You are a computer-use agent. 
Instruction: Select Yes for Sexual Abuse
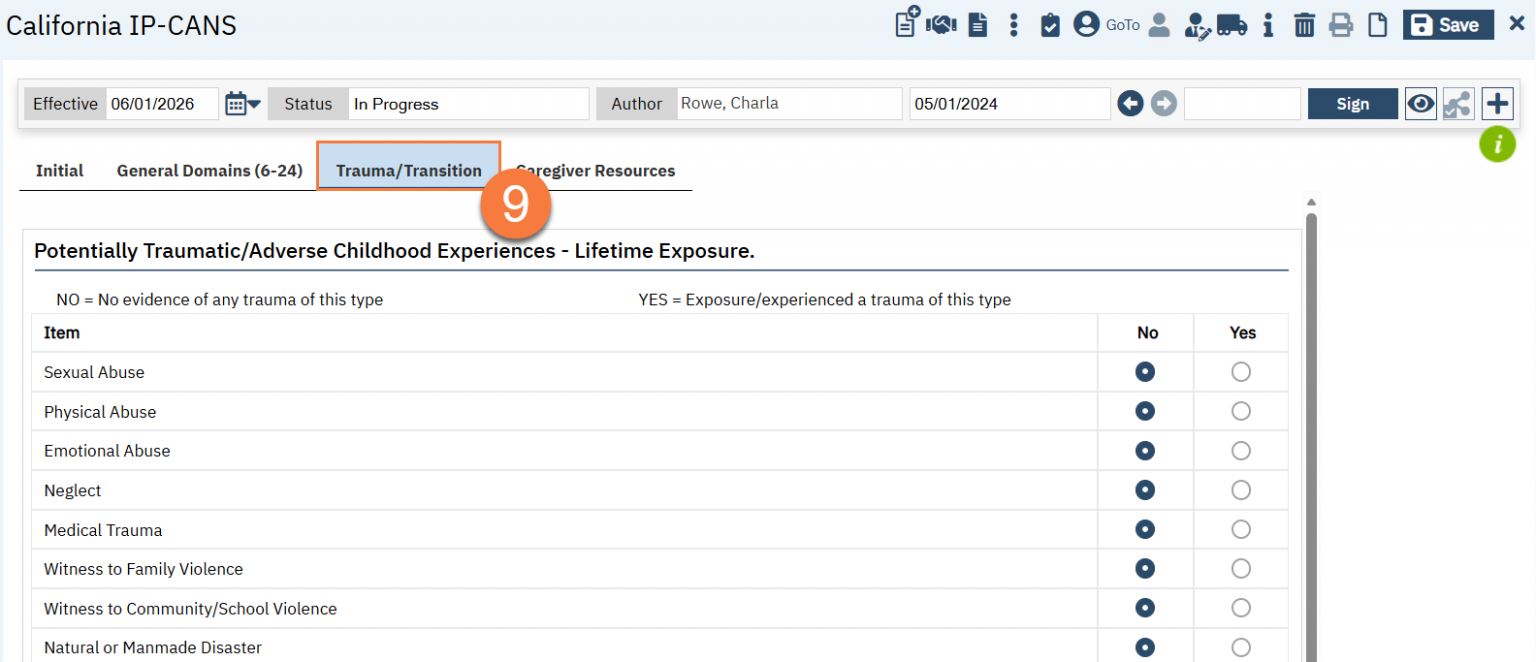(x=1241, y=372)
